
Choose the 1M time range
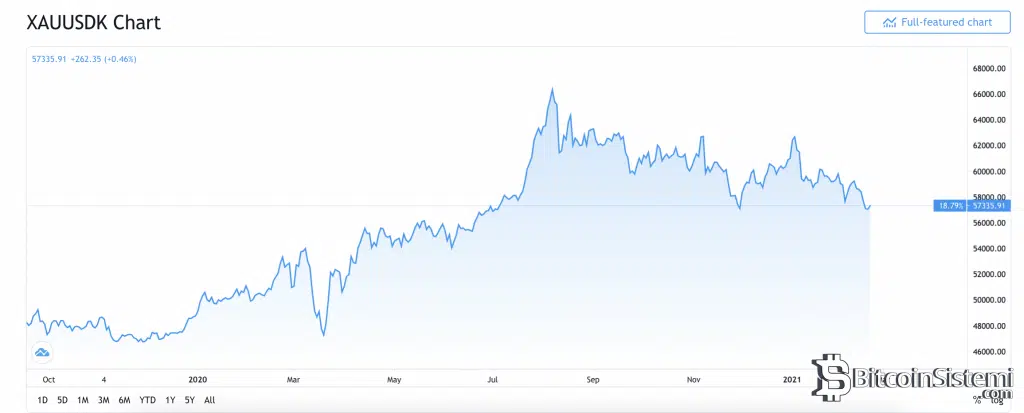point(83,400)
